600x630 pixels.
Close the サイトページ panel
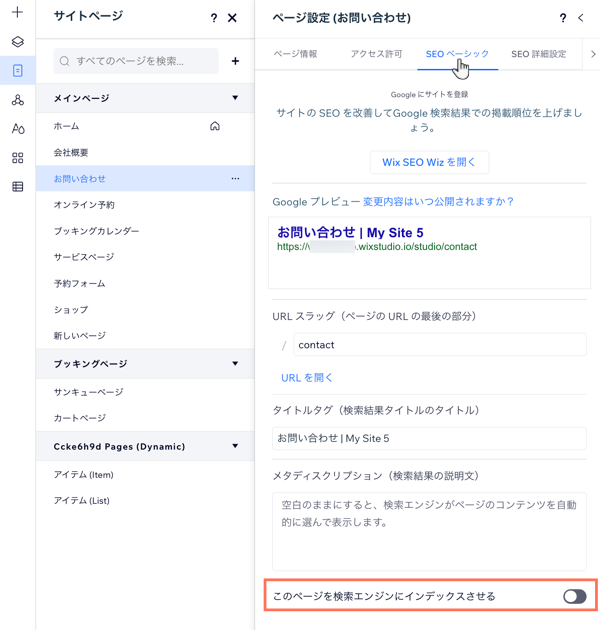232,18
